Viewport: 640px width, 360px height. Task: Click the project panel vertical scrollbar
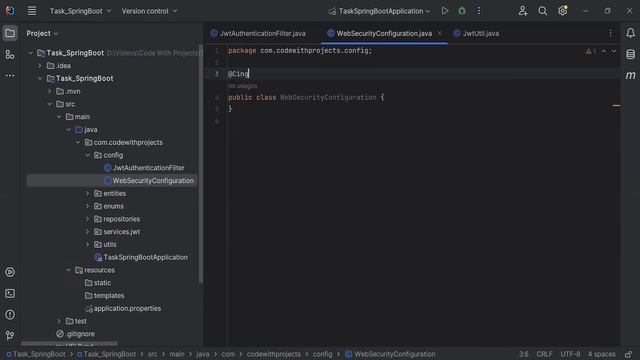pyautogui.click(x=200, y=163)
